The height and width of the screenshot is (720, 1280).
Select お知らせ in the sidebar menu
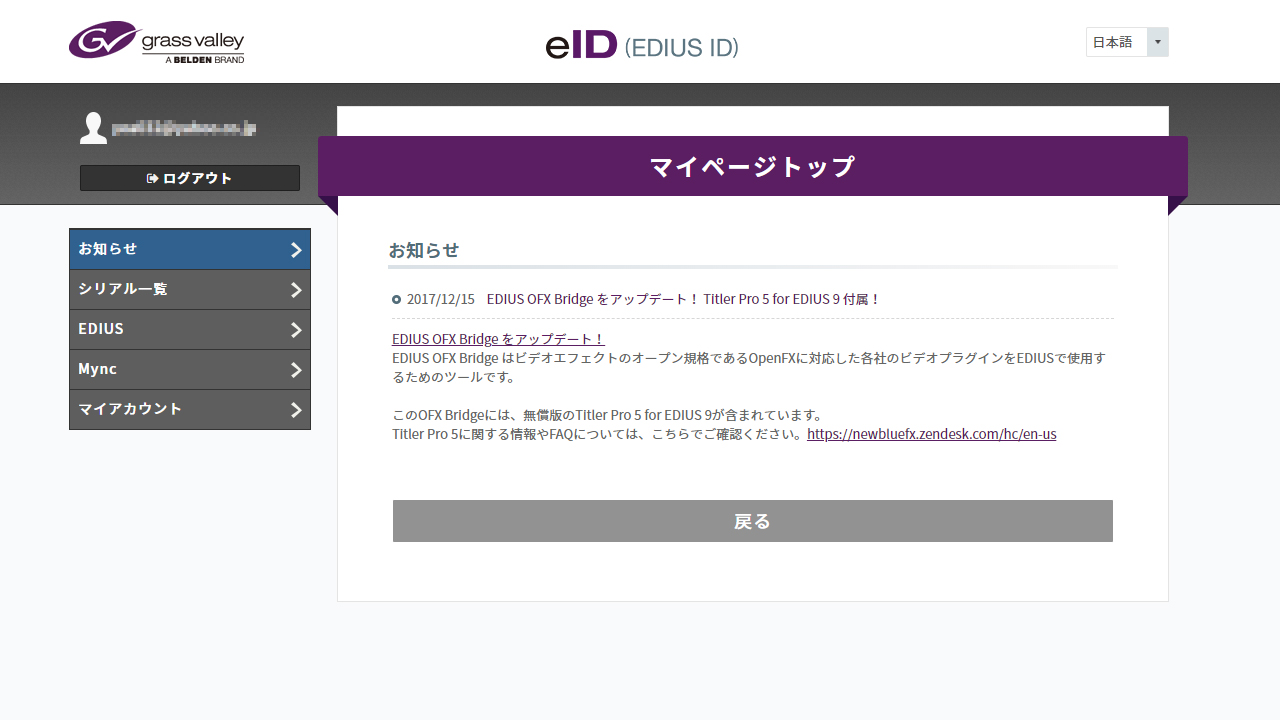coord(190,249)
